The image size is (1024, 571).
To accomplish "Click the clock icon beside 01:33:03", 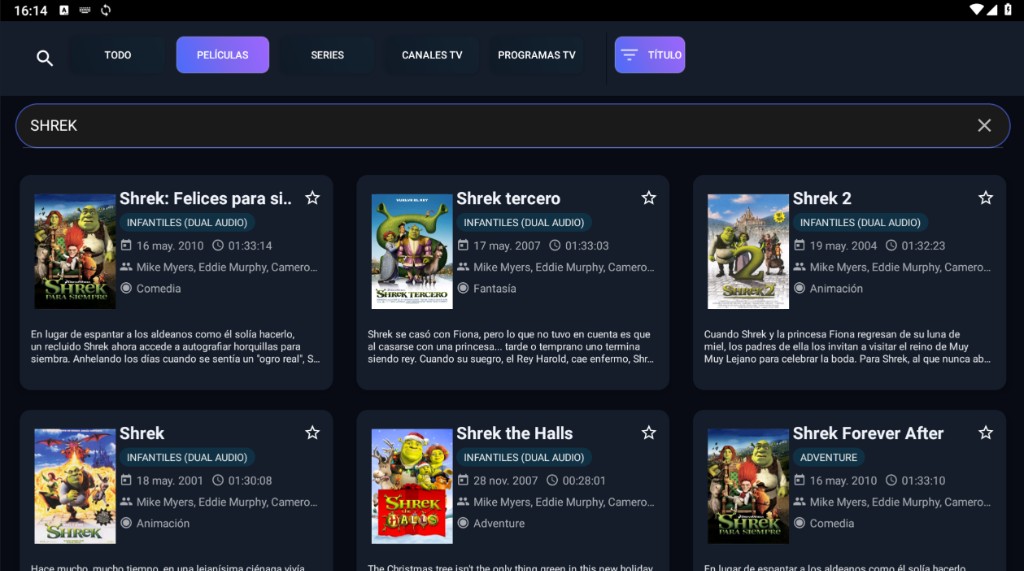I will pos(554,245).
